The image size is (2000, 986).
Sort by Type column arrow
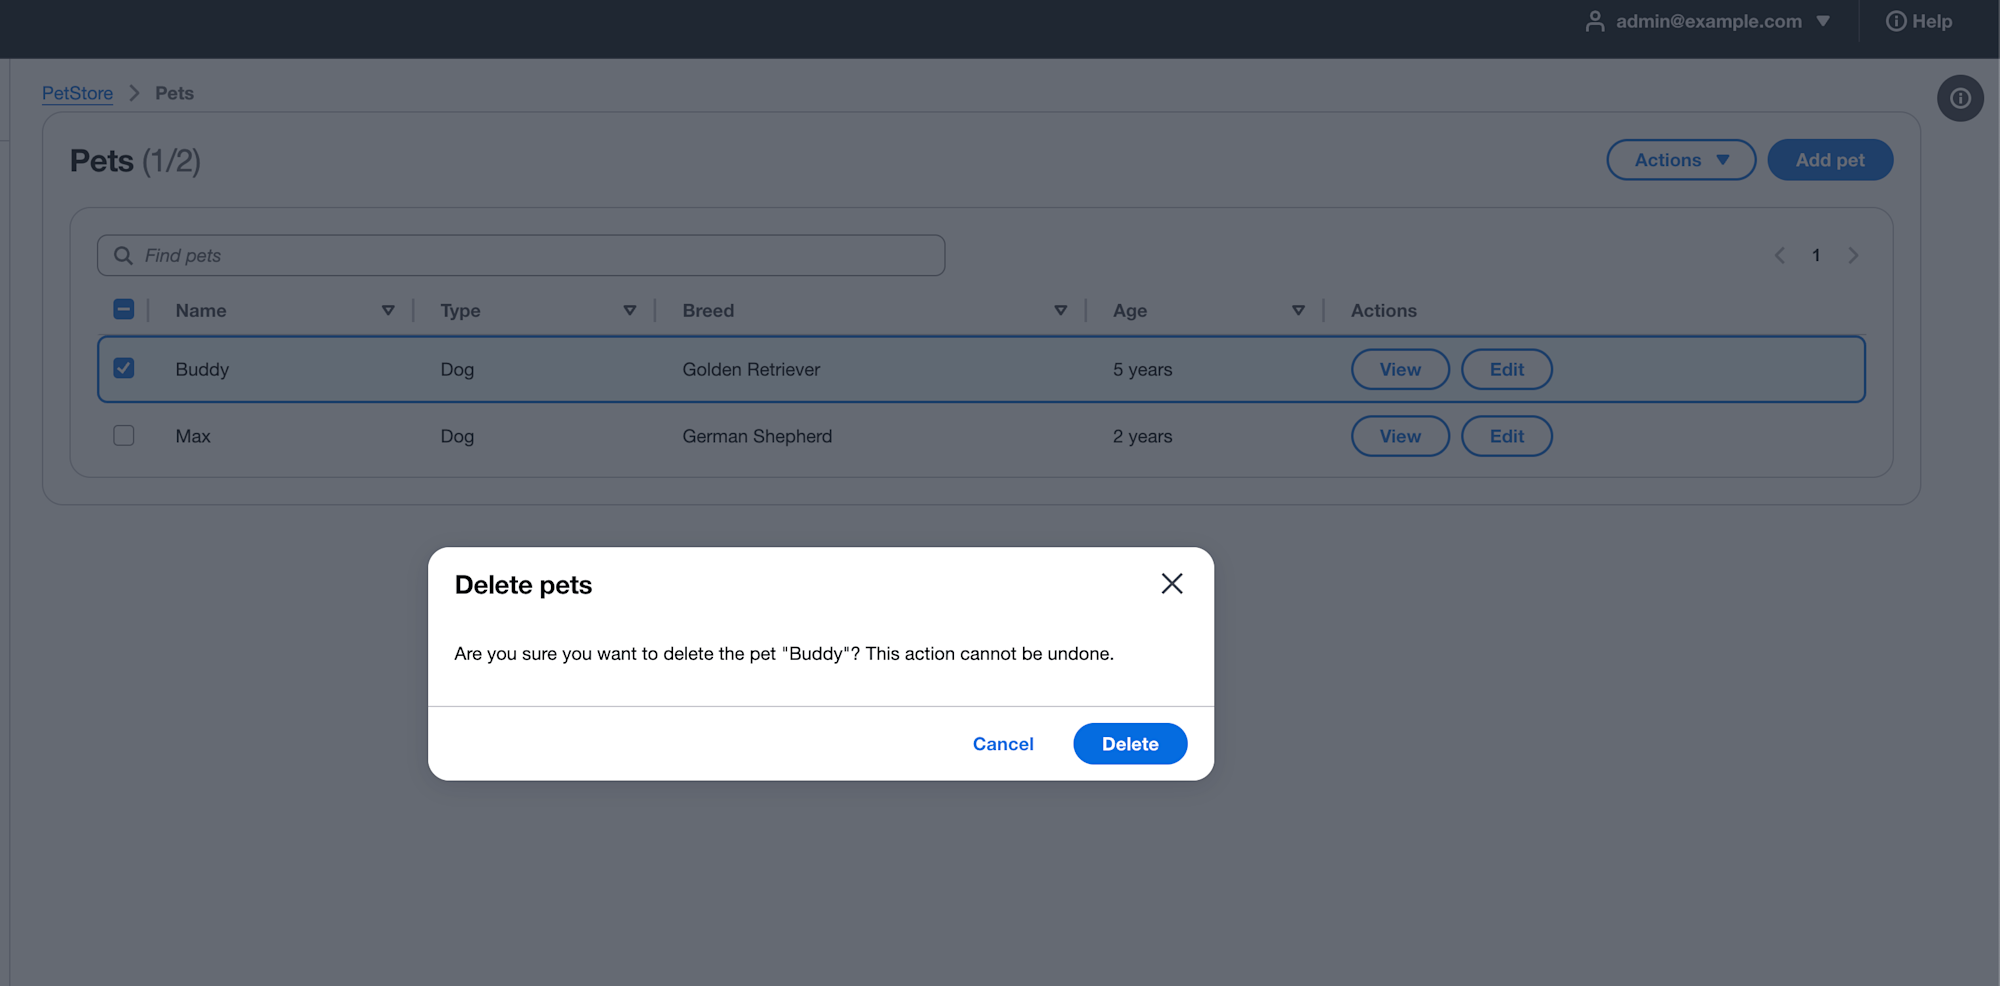coord(630,311)
